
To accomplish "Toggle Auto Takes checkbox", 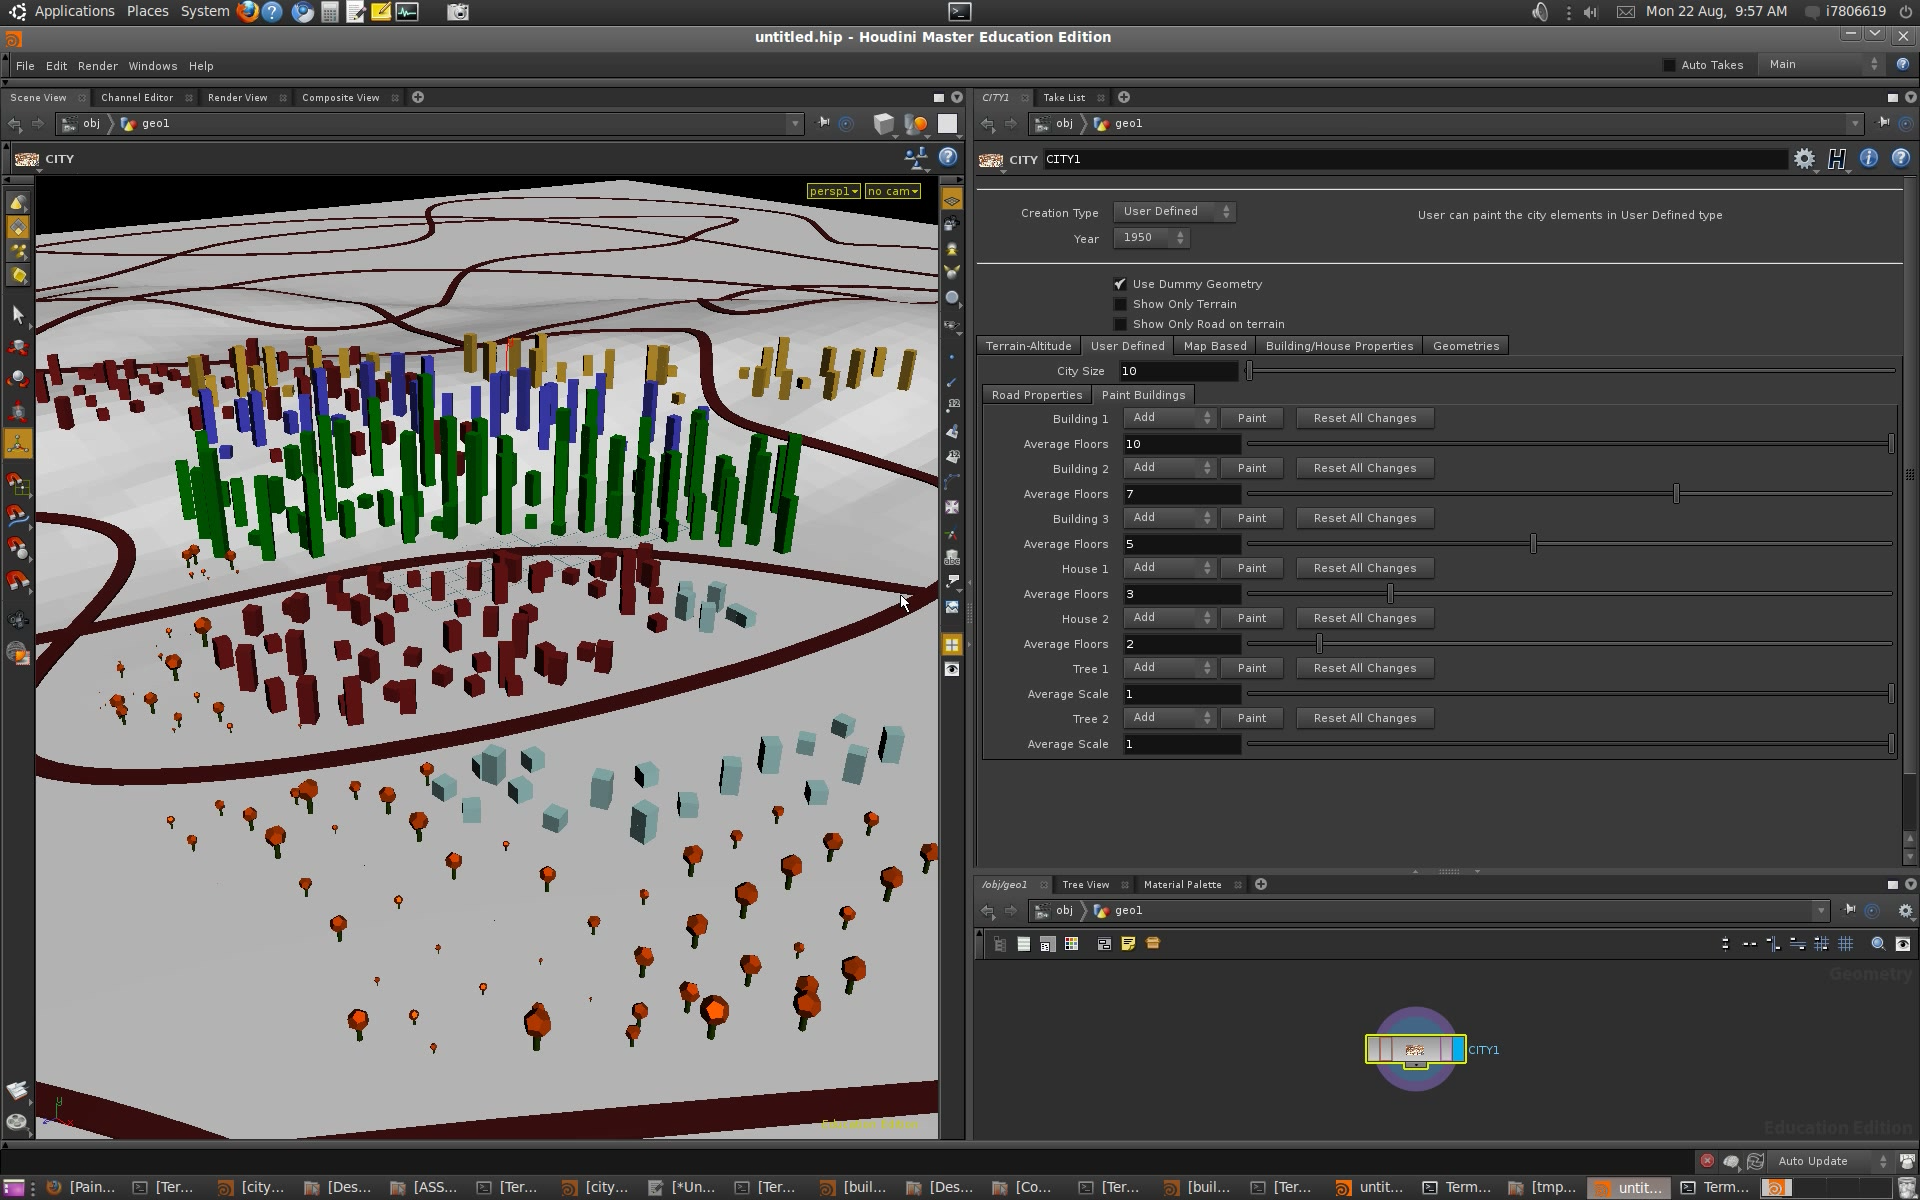I will tap(1669, 65).
